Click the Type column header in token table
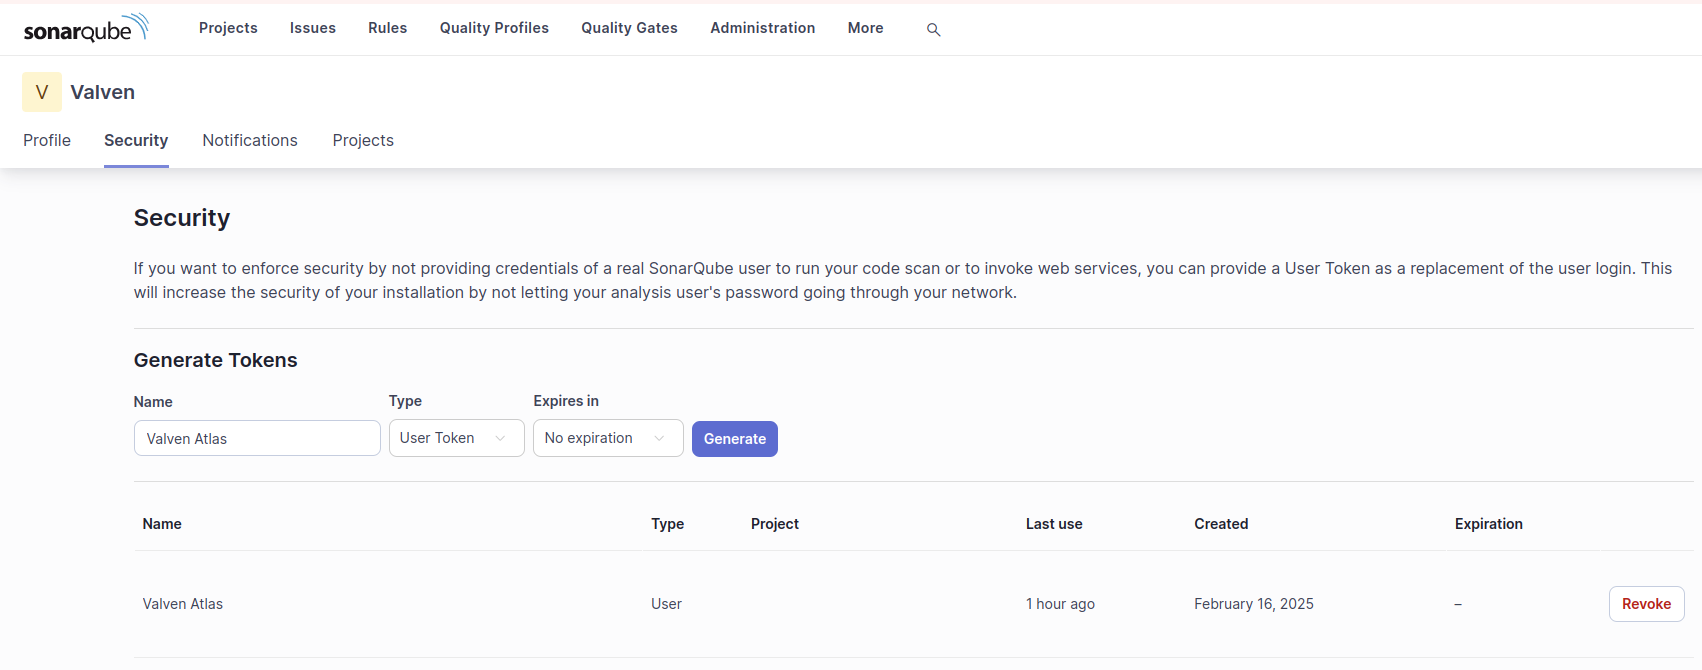Viewport: 1702px width, 670px height. [x=667, y=524]
